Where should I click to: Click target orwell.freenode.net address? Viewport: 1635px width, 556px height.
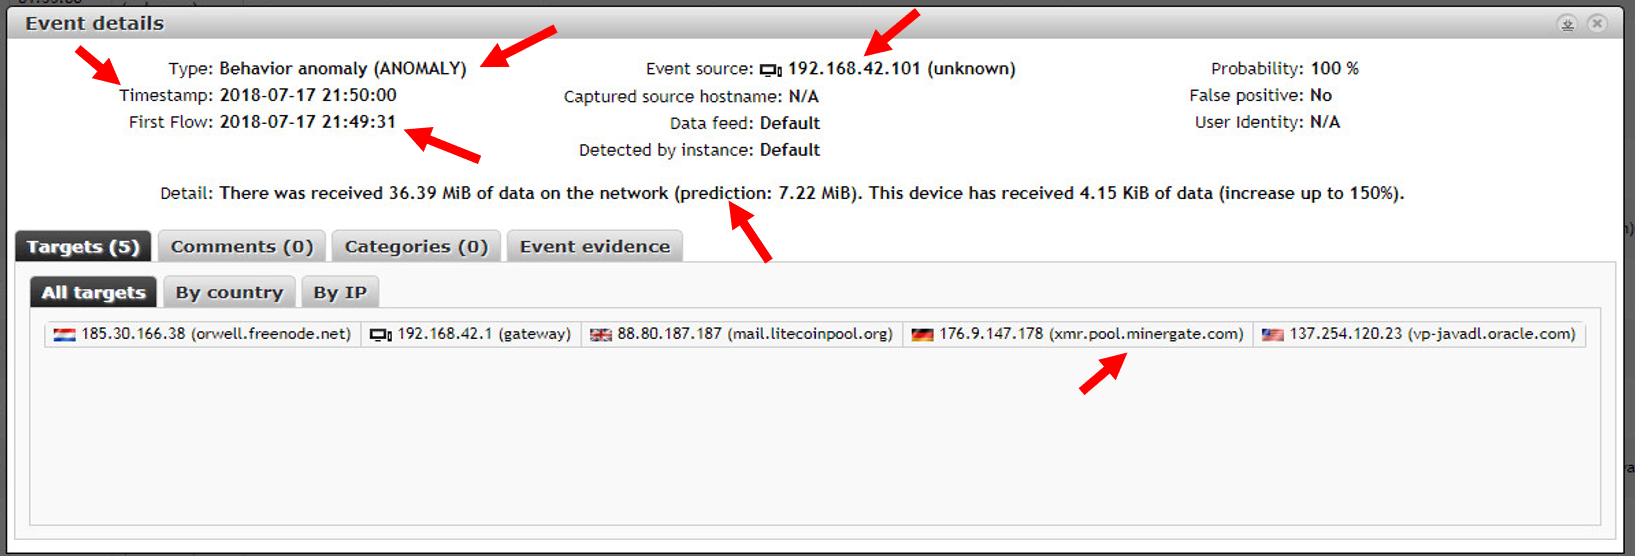pos(216,334)
